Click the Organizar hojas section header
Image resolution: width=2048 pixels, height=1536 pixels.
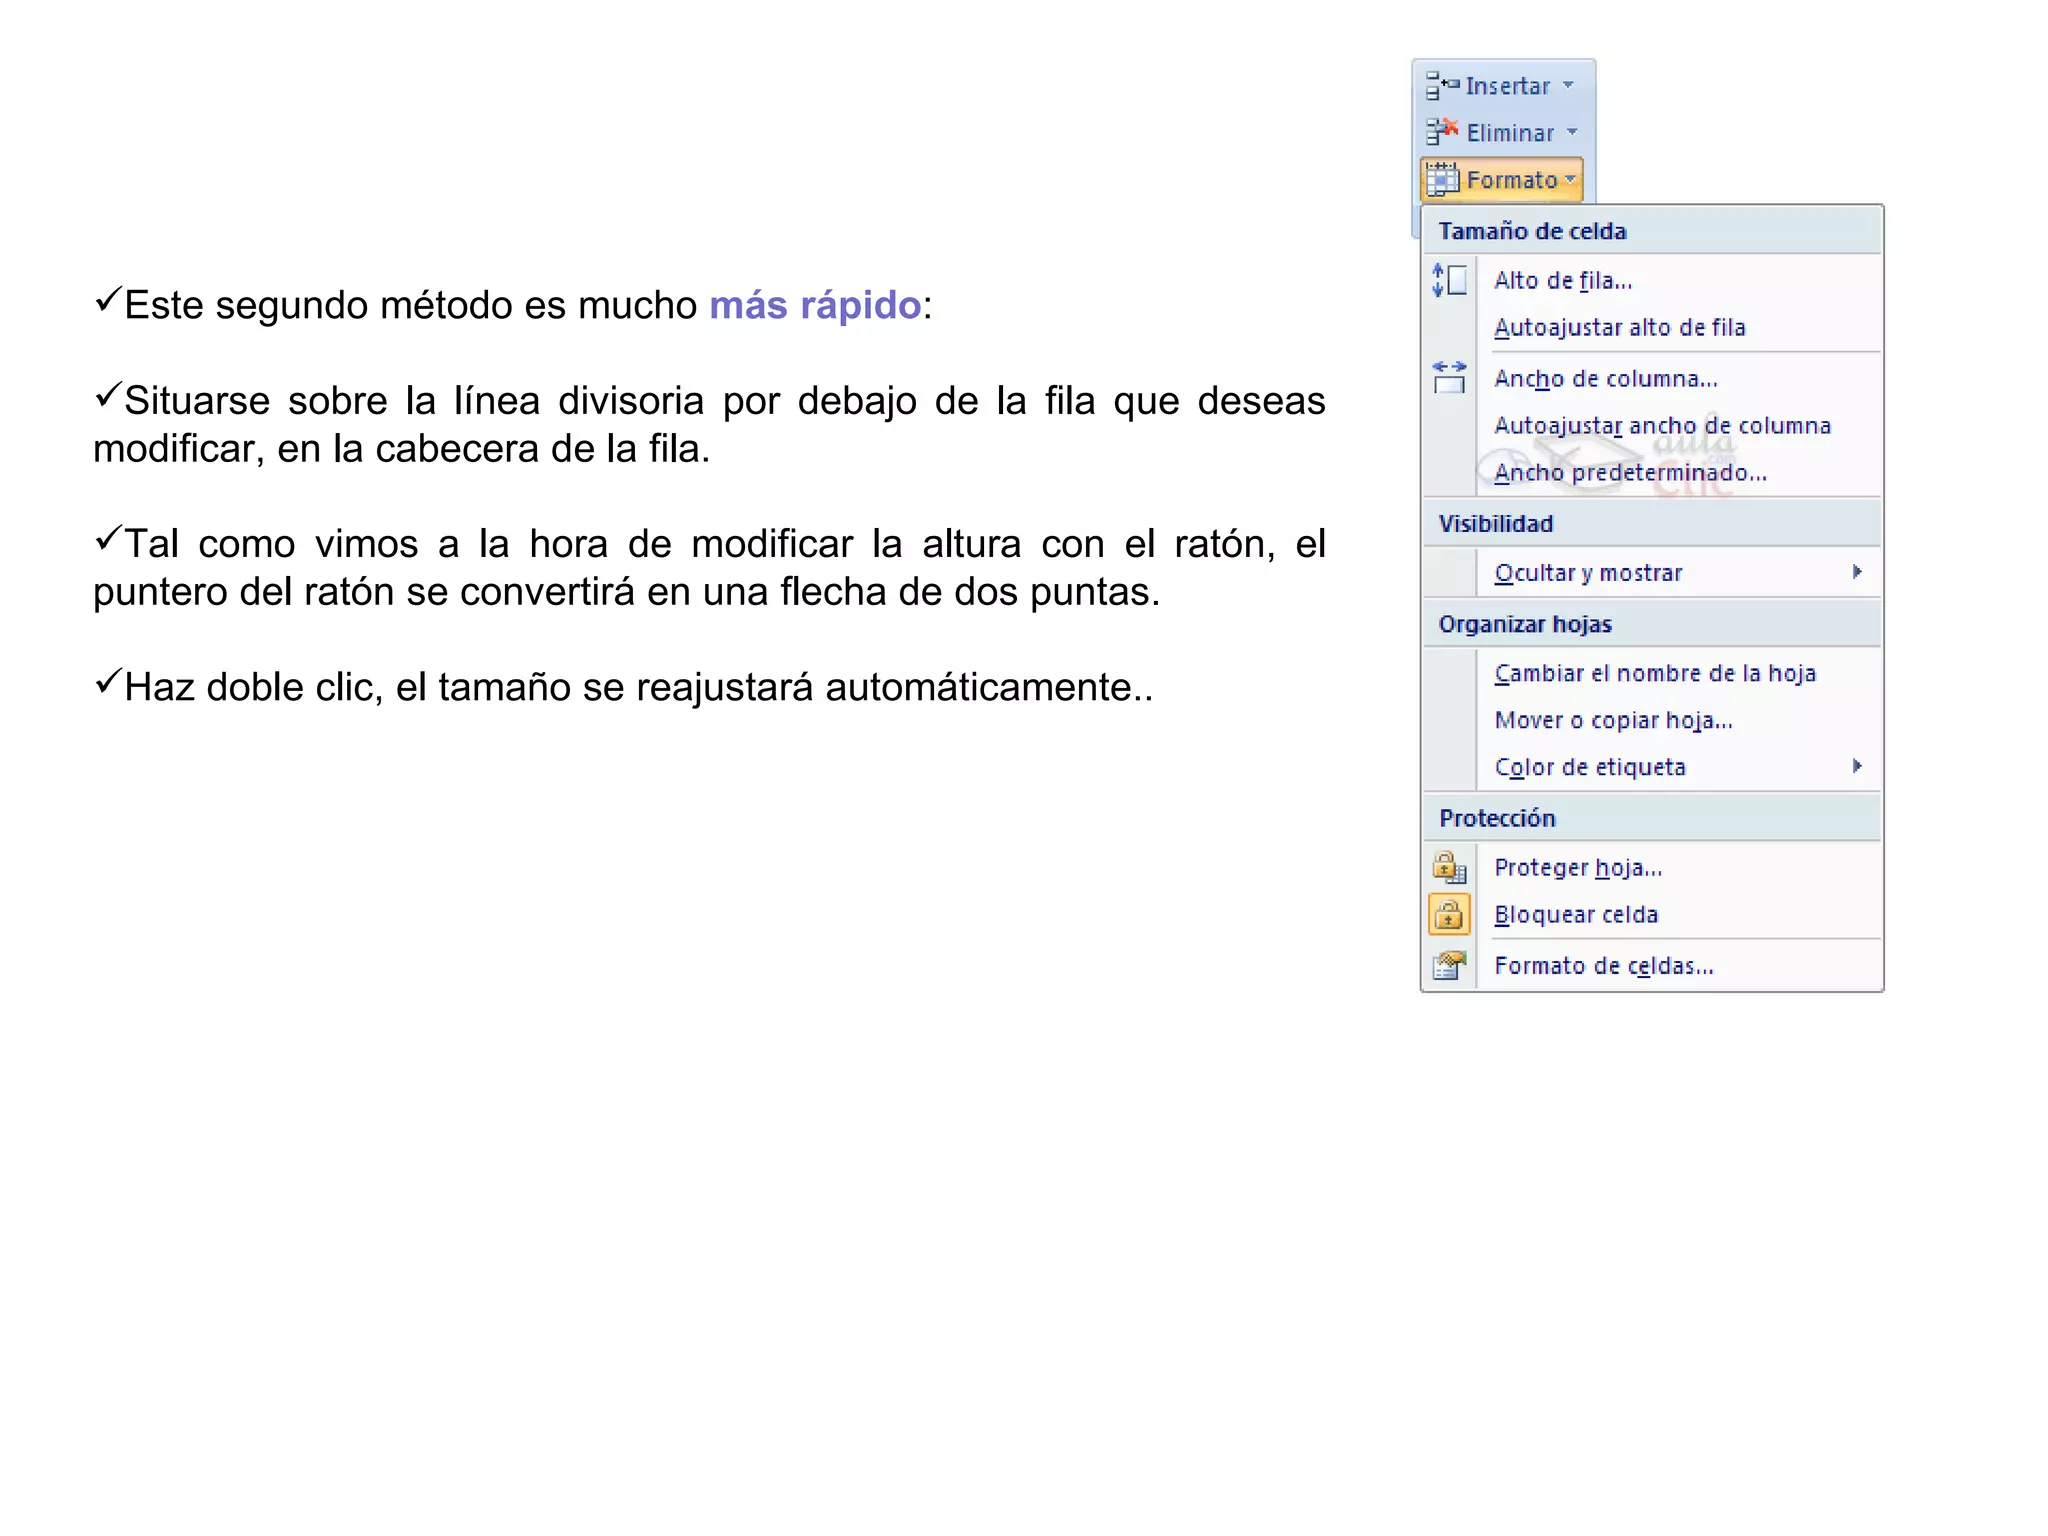1525,624
